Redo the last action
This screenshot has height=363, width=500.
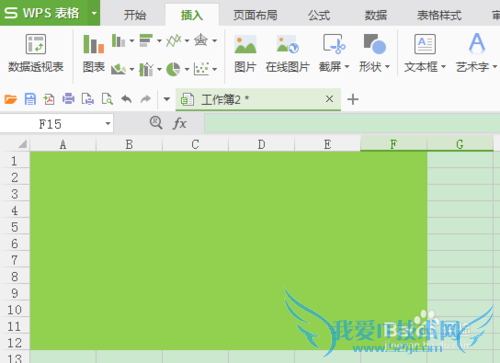[145, 99]
